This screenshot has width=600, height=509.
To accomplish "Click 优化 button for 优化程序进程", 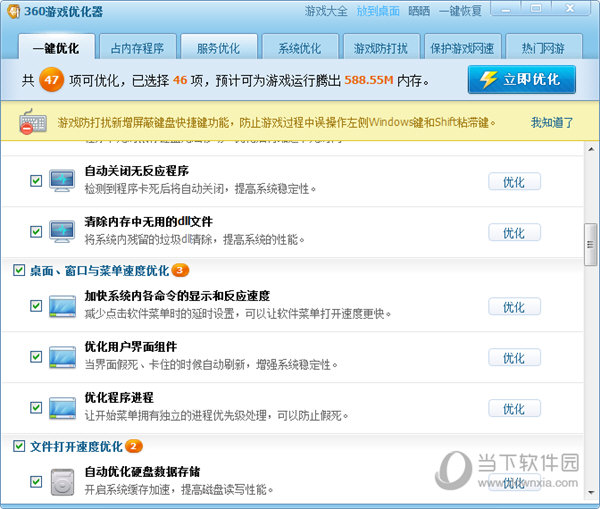I will 514,408.
